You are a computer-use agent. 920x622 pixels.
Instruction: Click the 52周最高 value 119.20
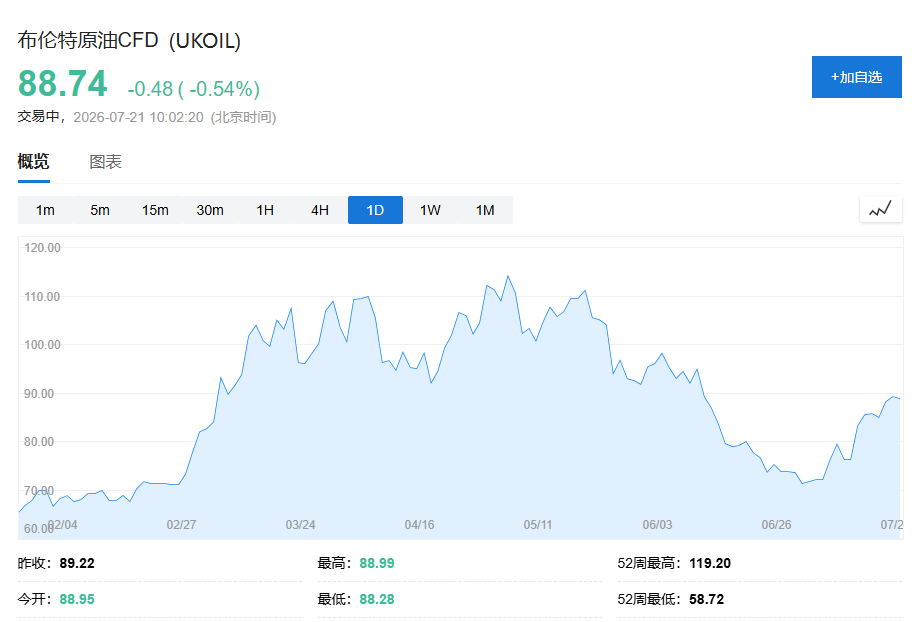[x=710, y=563]
